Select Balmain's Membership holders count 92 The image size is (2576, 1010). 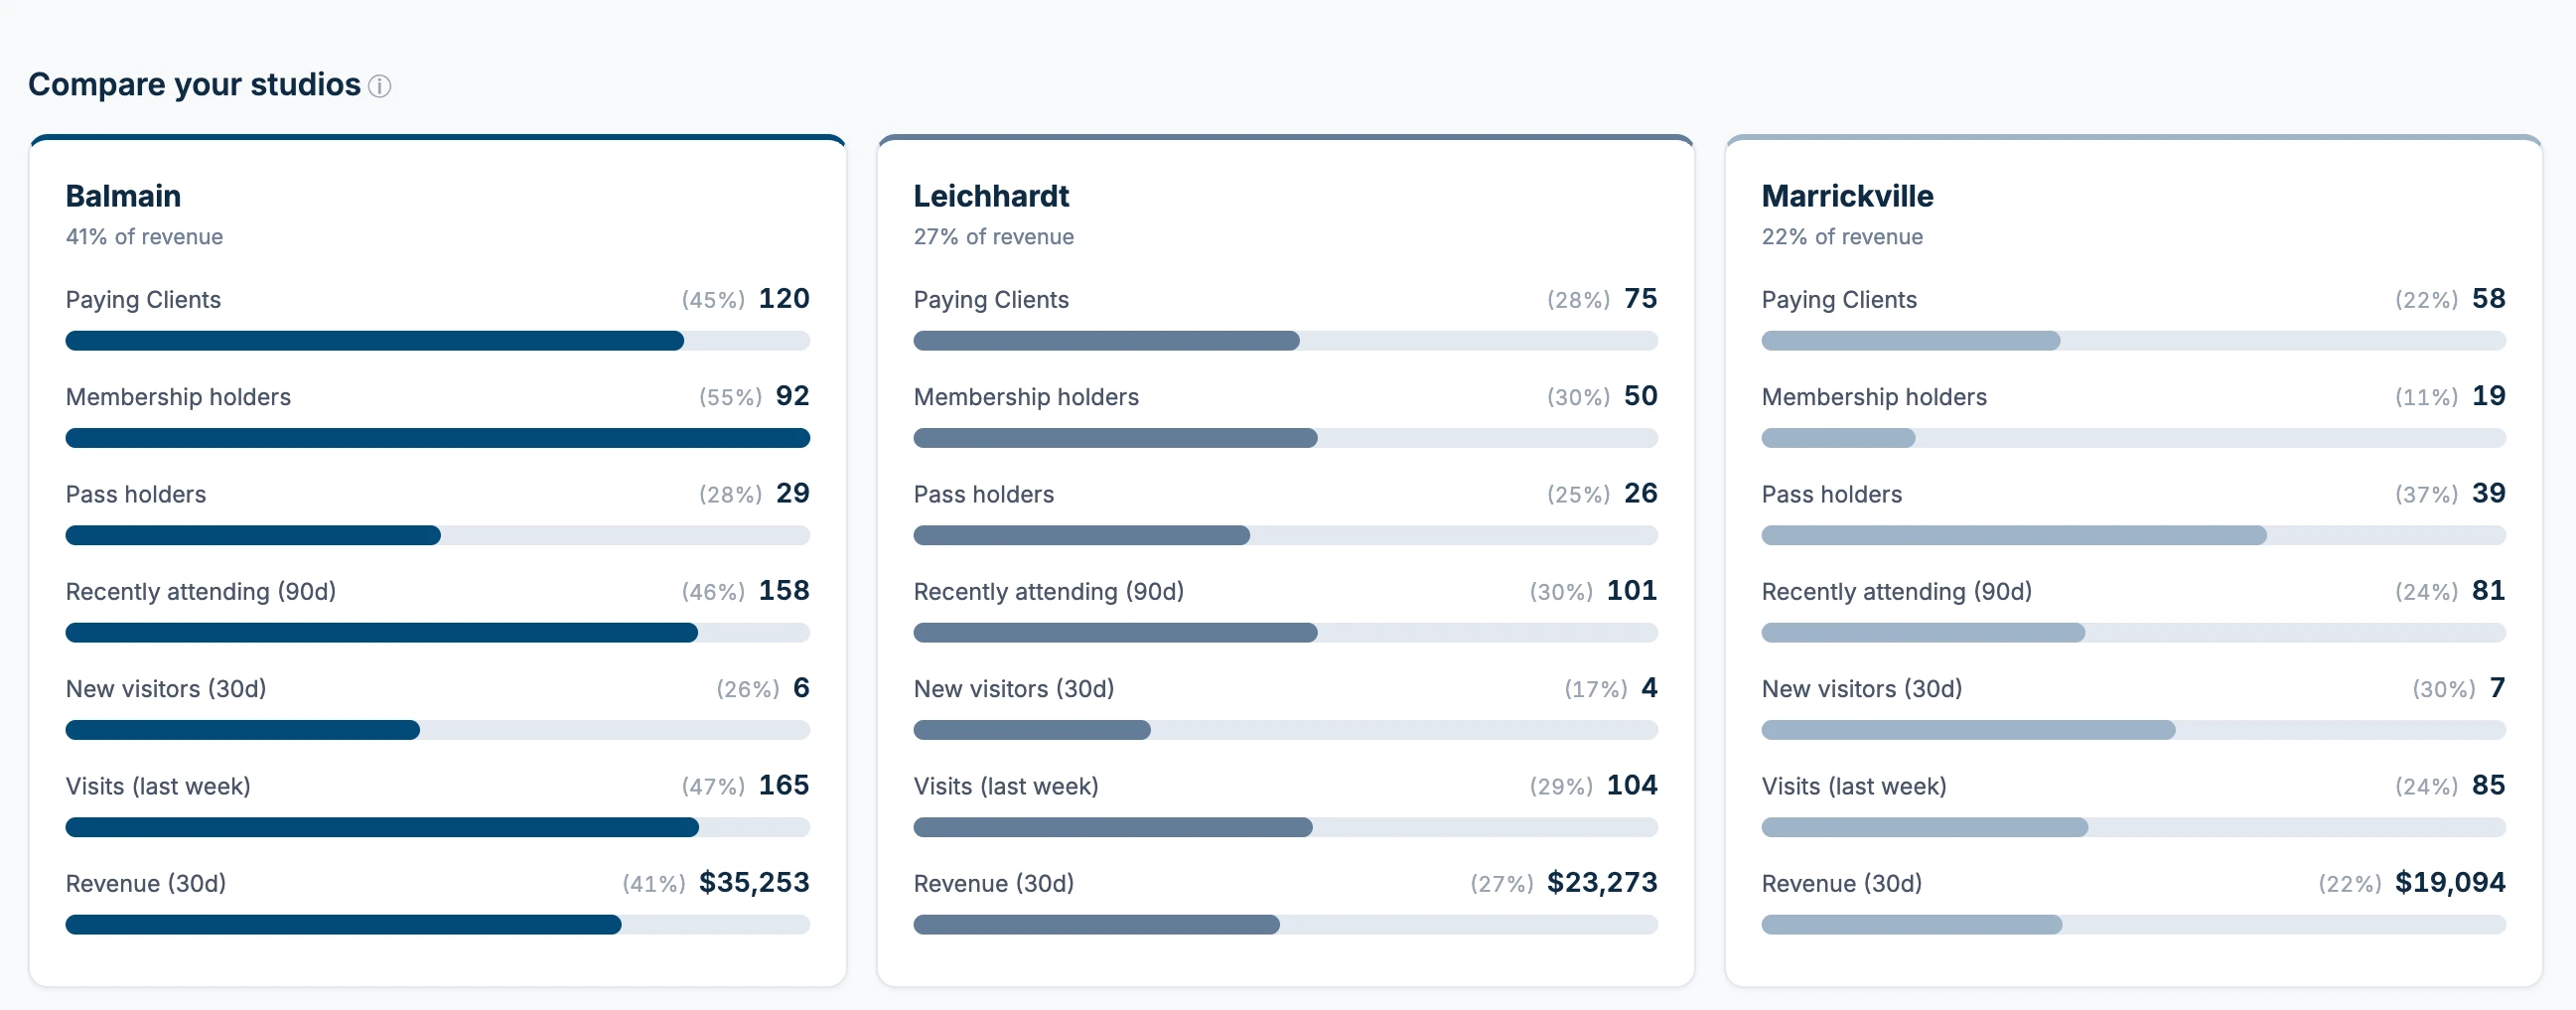793,395
